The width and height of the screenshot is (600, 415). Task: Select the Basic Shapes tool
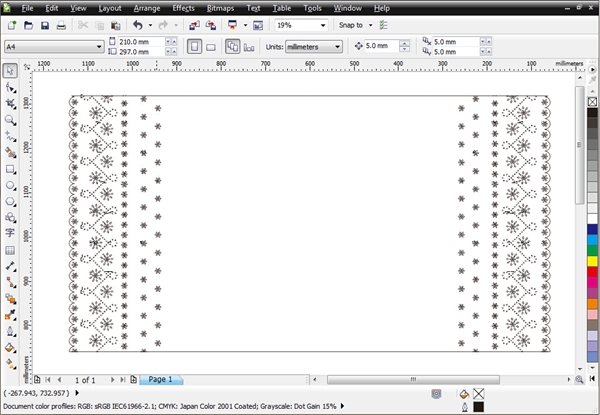[x=10, y=218]
